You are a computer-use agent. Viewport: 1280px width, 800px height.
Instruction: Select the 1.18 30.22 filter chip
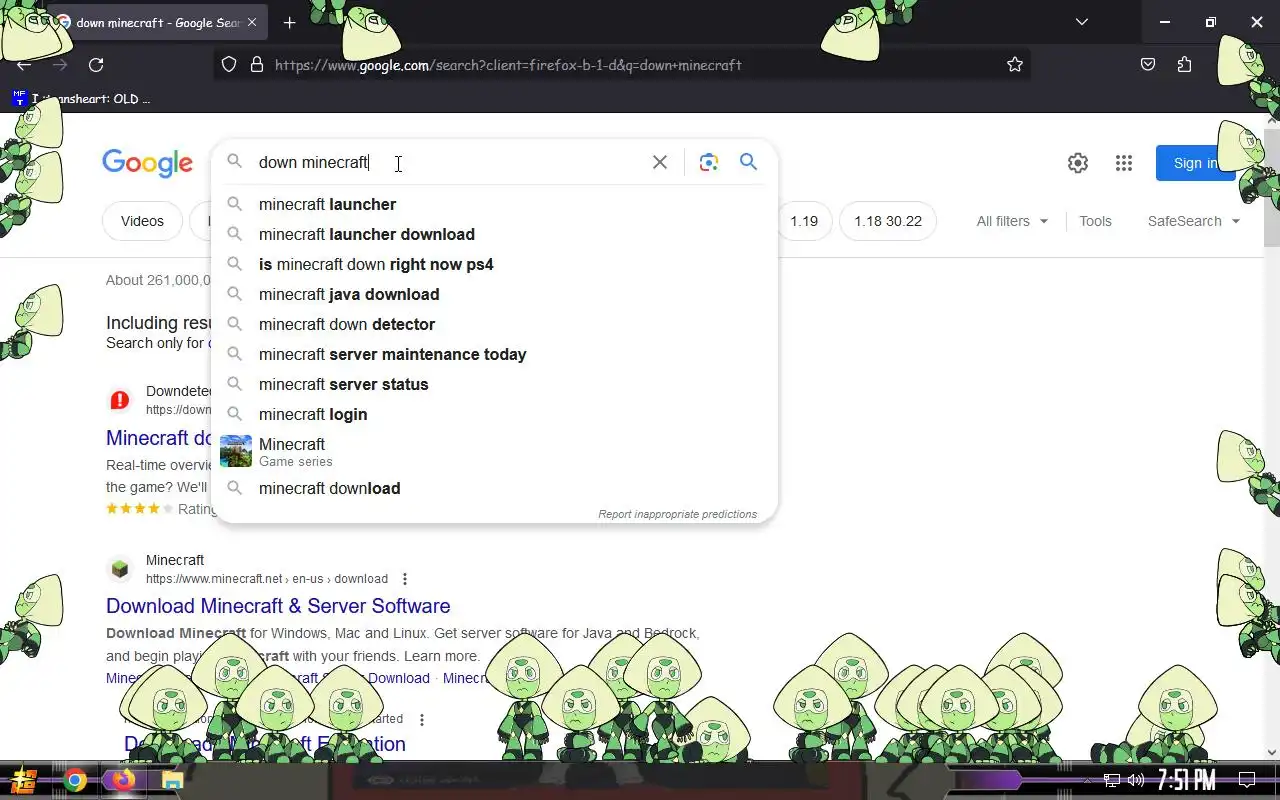pos(888,221)
